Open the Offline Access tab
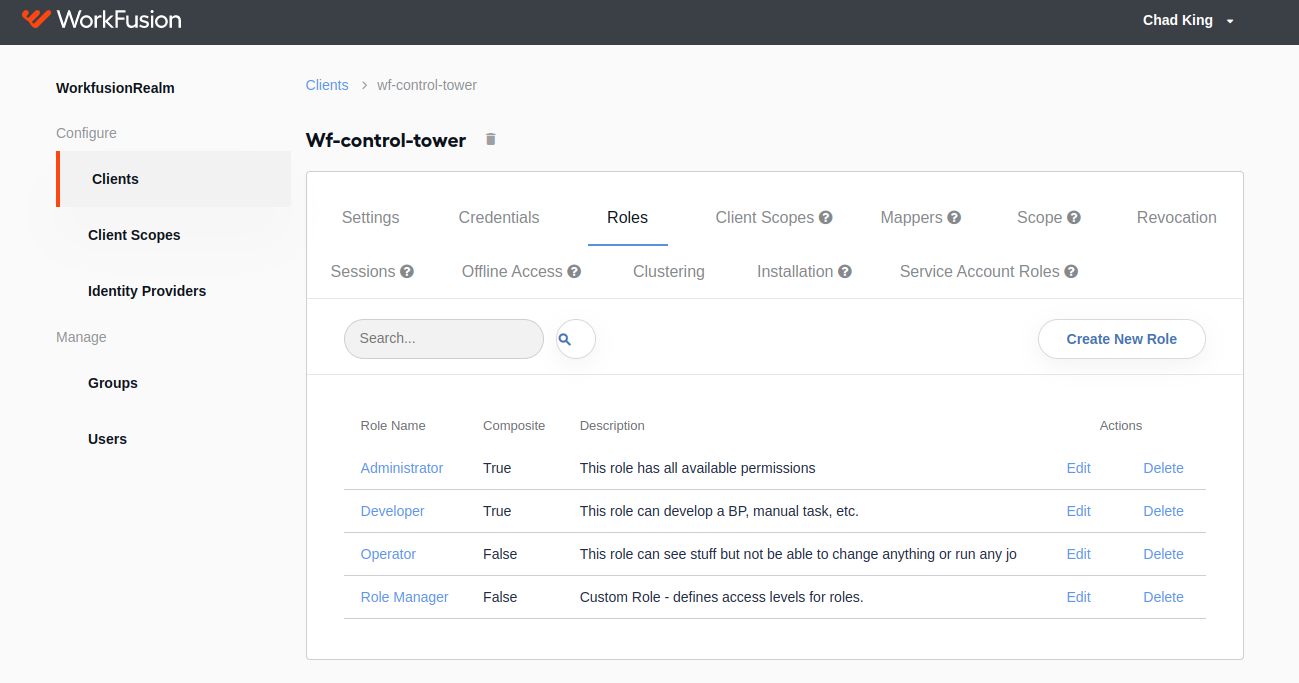Viewport: 1299px width, 683px height. tap(512, 271)
